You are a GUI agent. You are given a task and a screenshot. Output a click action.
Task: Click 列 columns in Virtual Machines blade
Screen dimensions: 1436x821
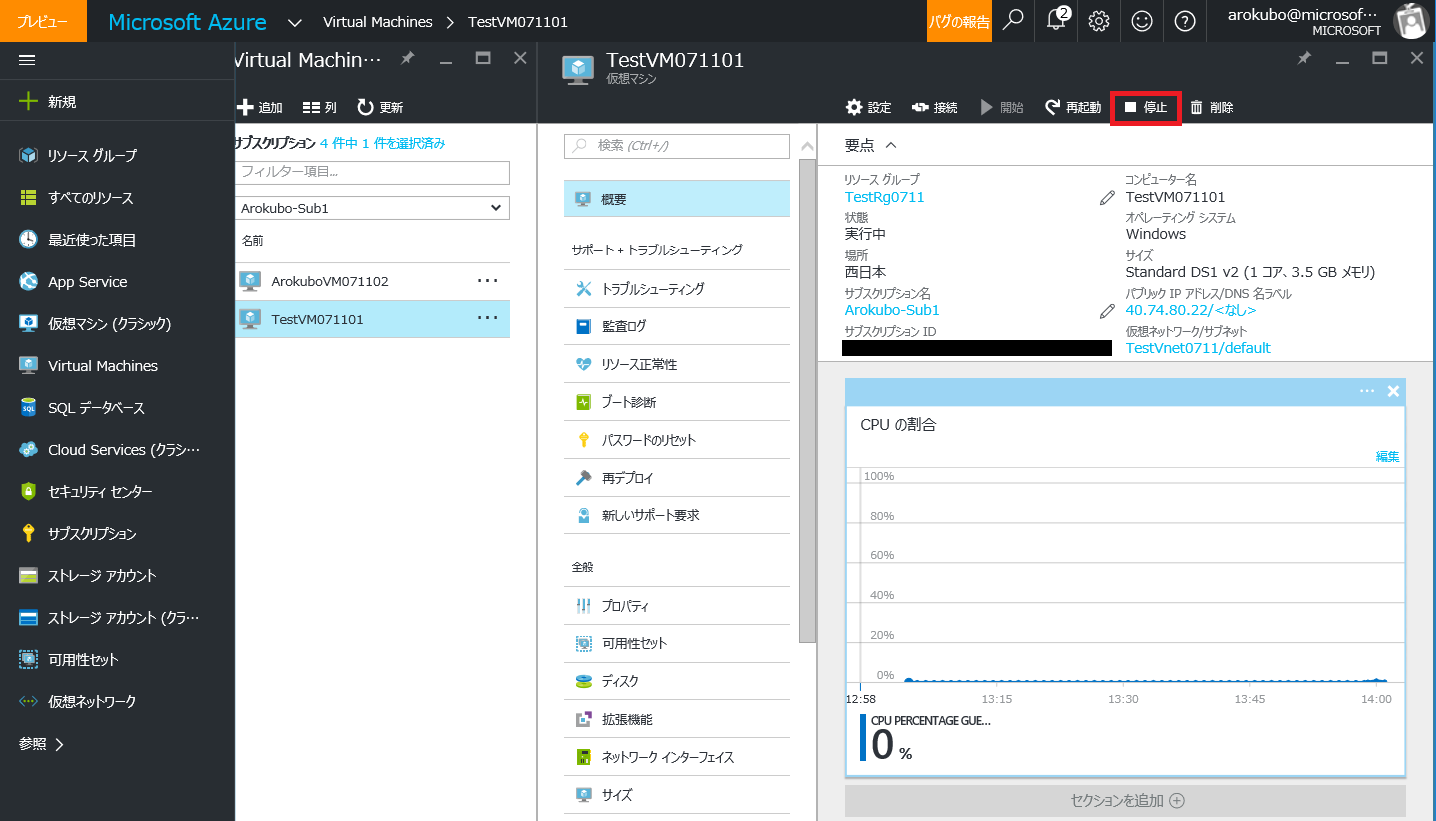coord(320,107)
